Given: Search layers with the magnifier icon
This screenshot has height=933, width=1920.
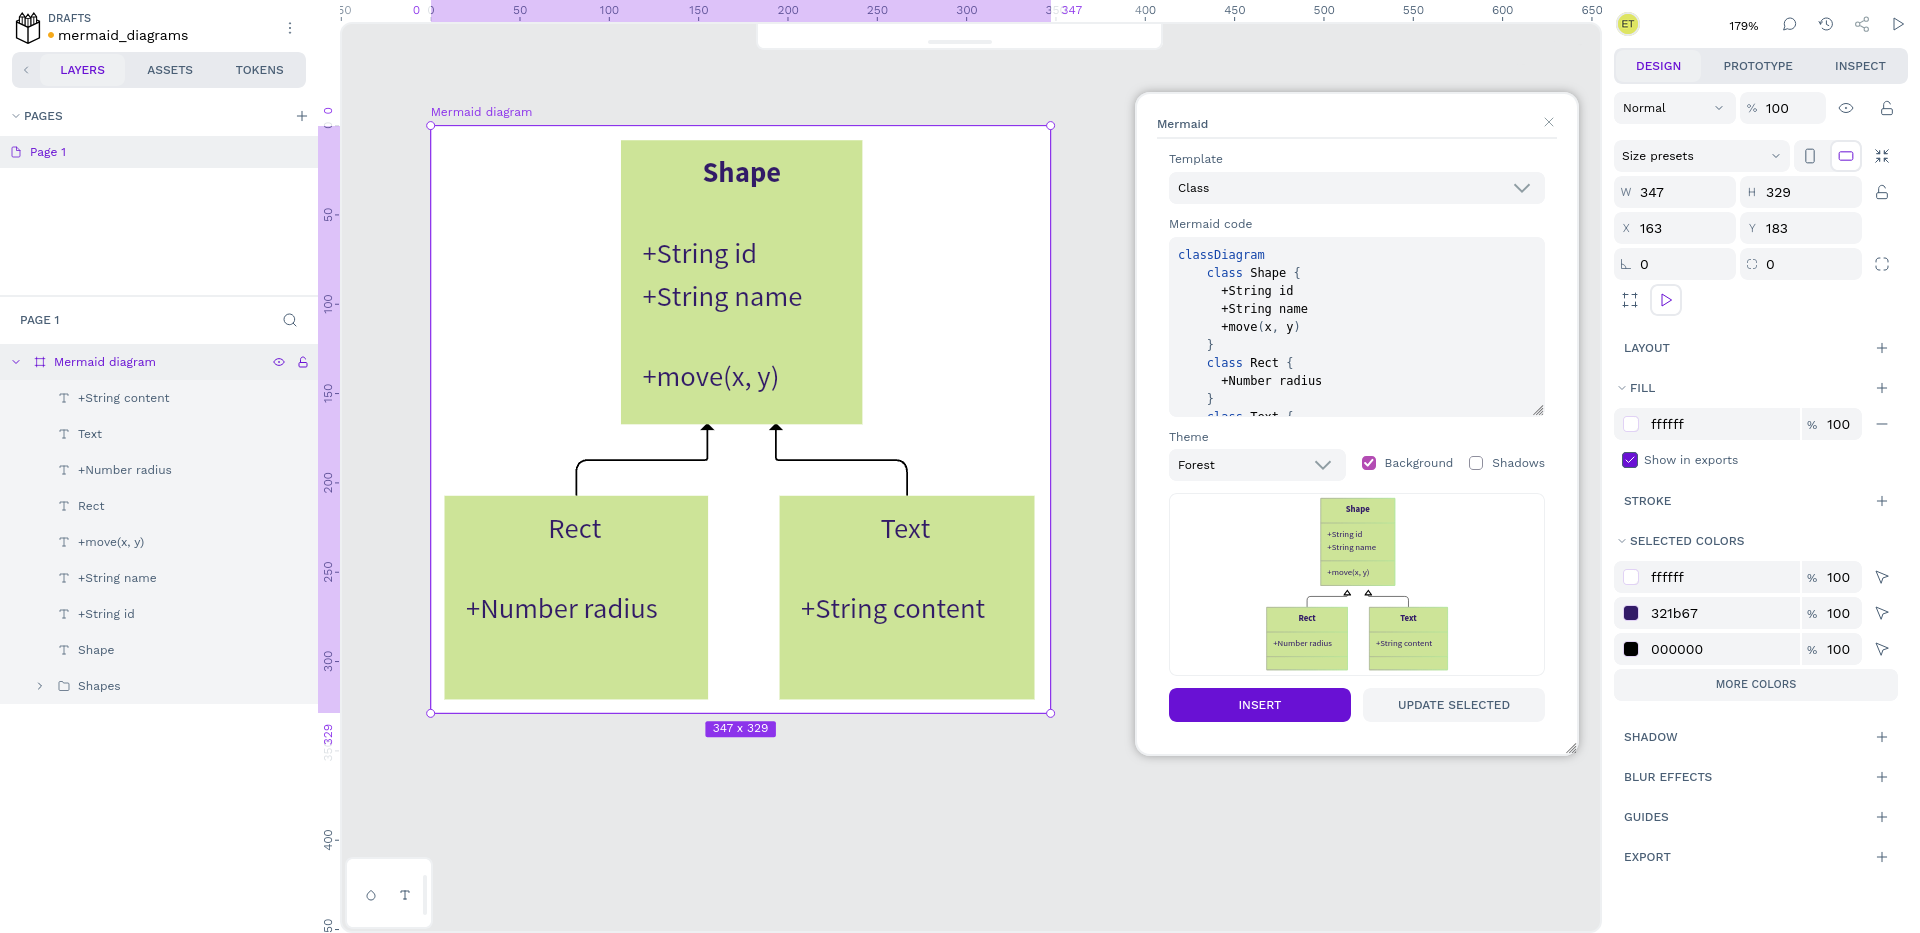Looking at the screenshot, I should click(290, 320).
